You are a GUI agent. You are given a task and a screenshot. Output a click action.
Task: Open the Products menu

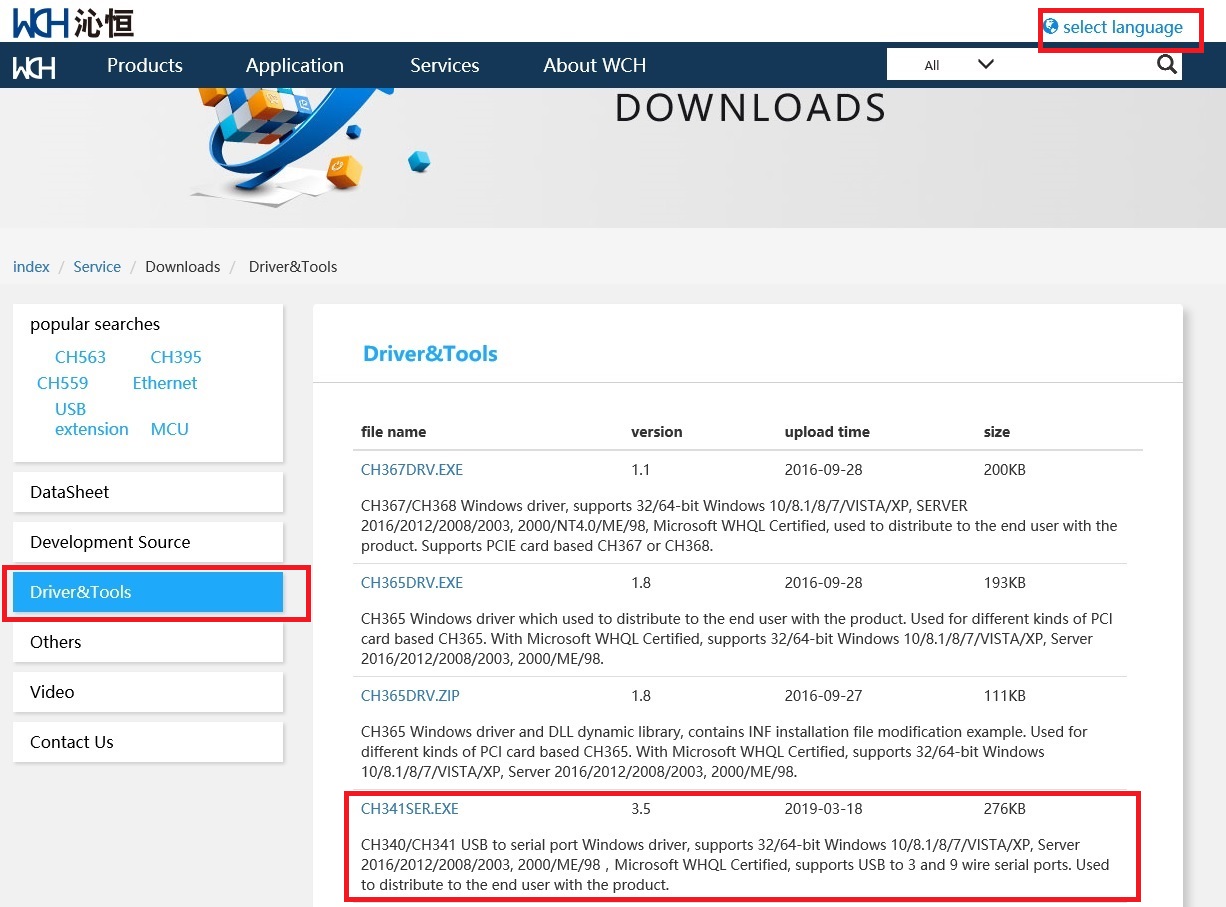point(145,66)
